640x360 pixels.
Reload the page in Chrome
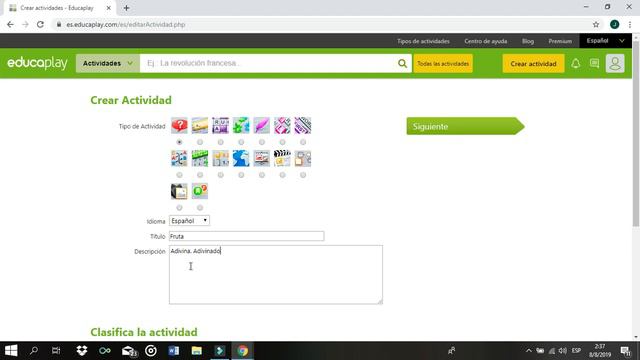pyautogui.click(x=40, y=24)
